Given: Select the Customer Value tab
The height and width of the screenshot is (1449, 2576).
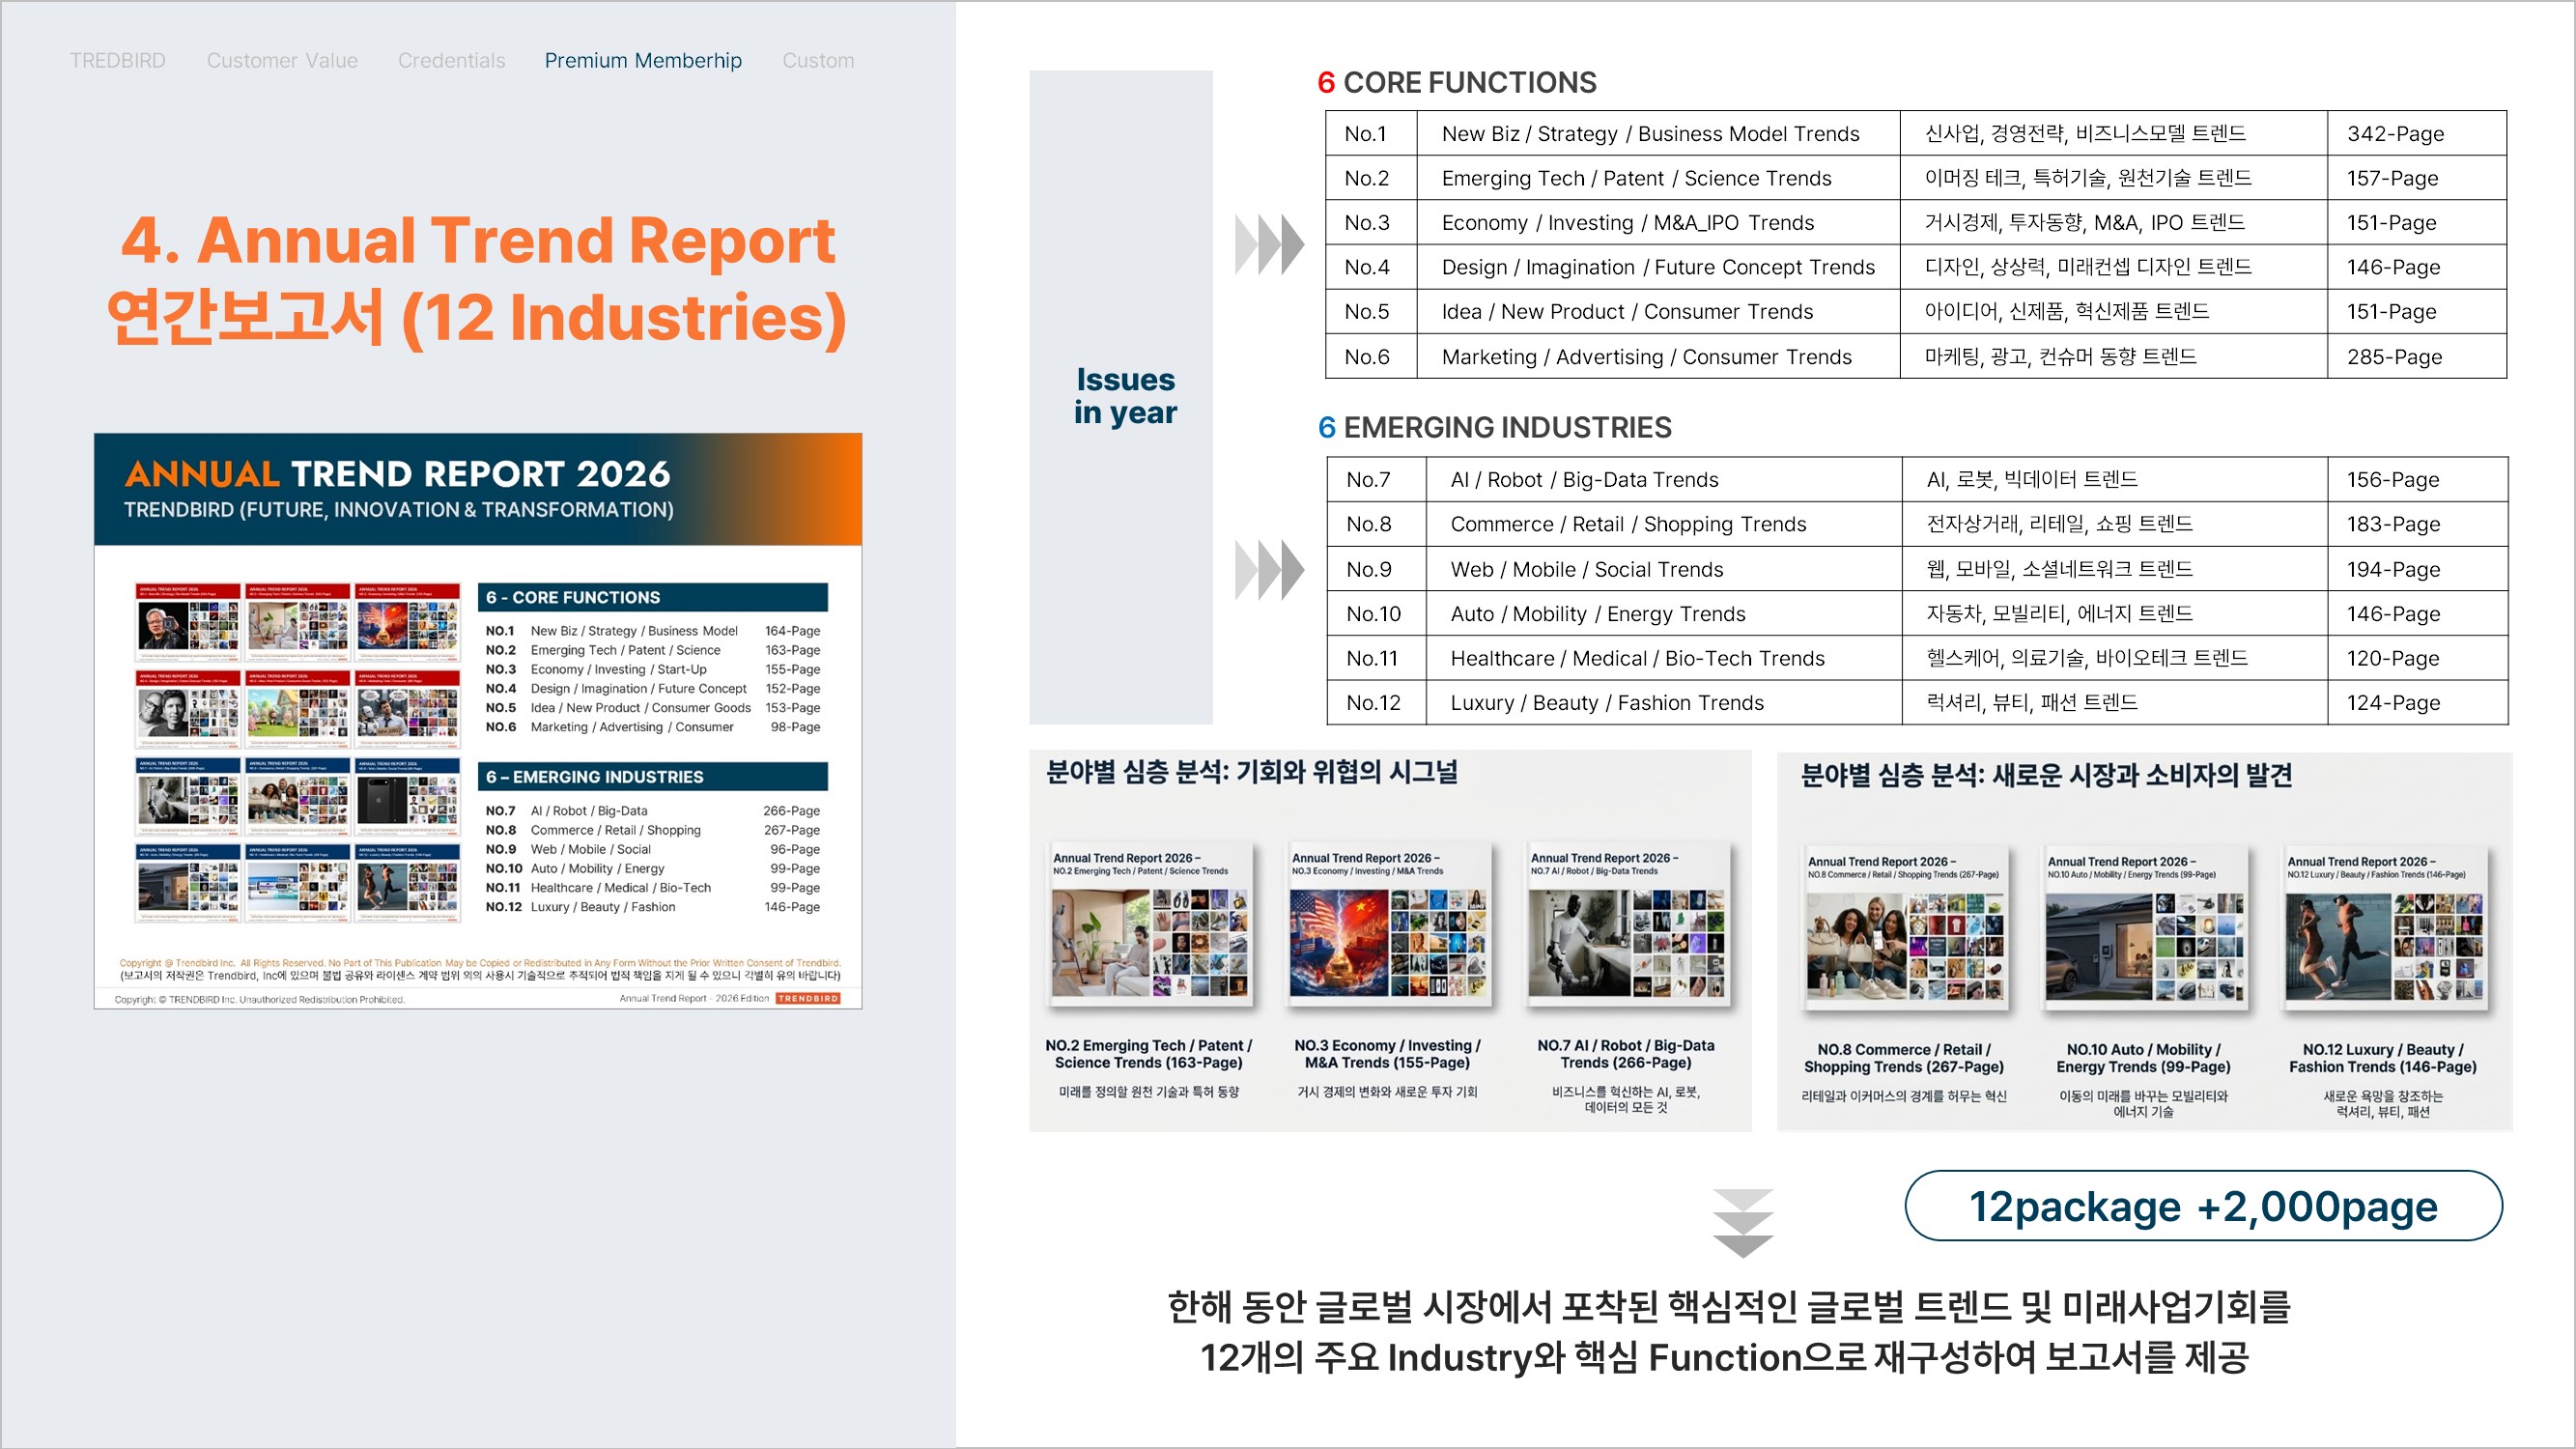Looking at the screenshot, I should (282, 61).
